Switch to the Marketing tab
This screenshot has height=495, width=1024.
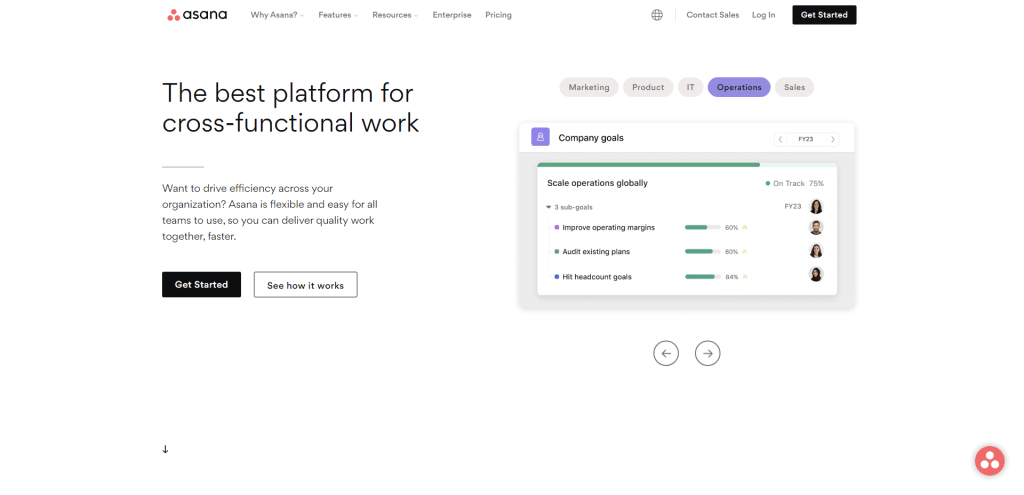[589, 87]
